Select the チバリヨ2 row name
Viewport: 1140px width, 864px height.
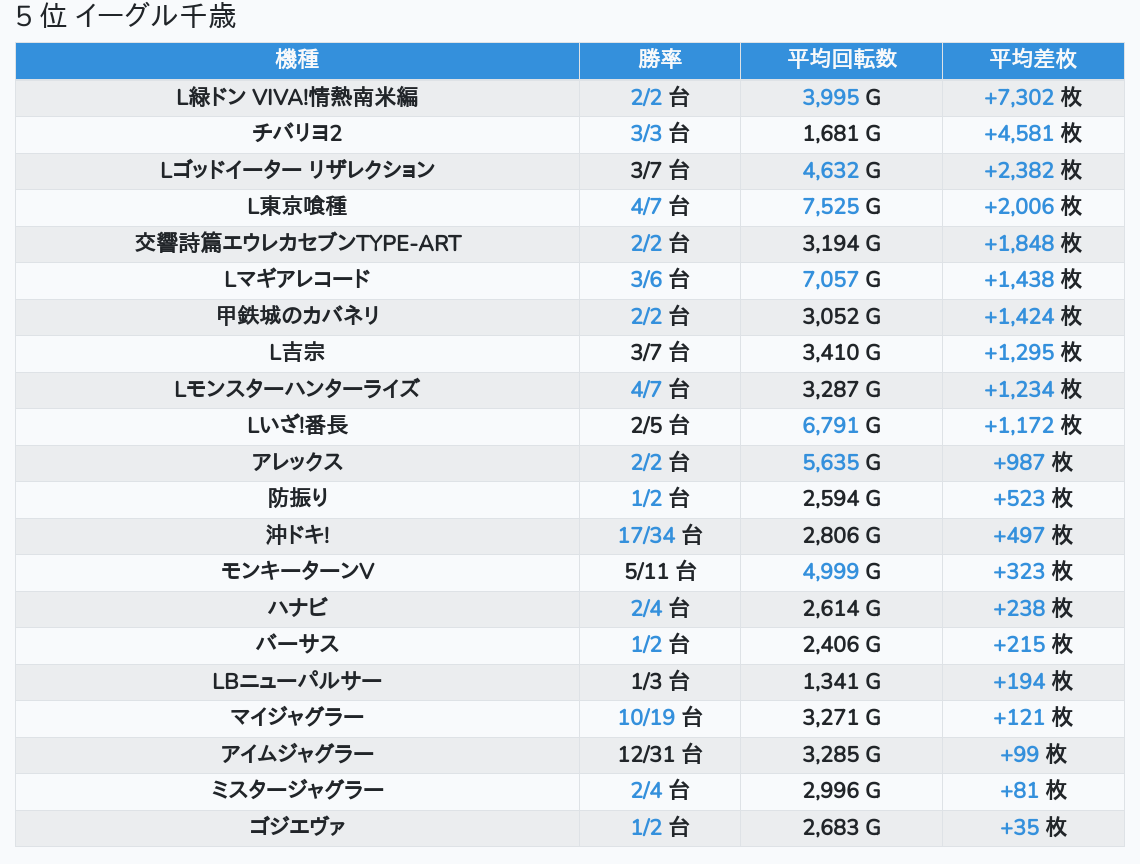click(297, 134)
